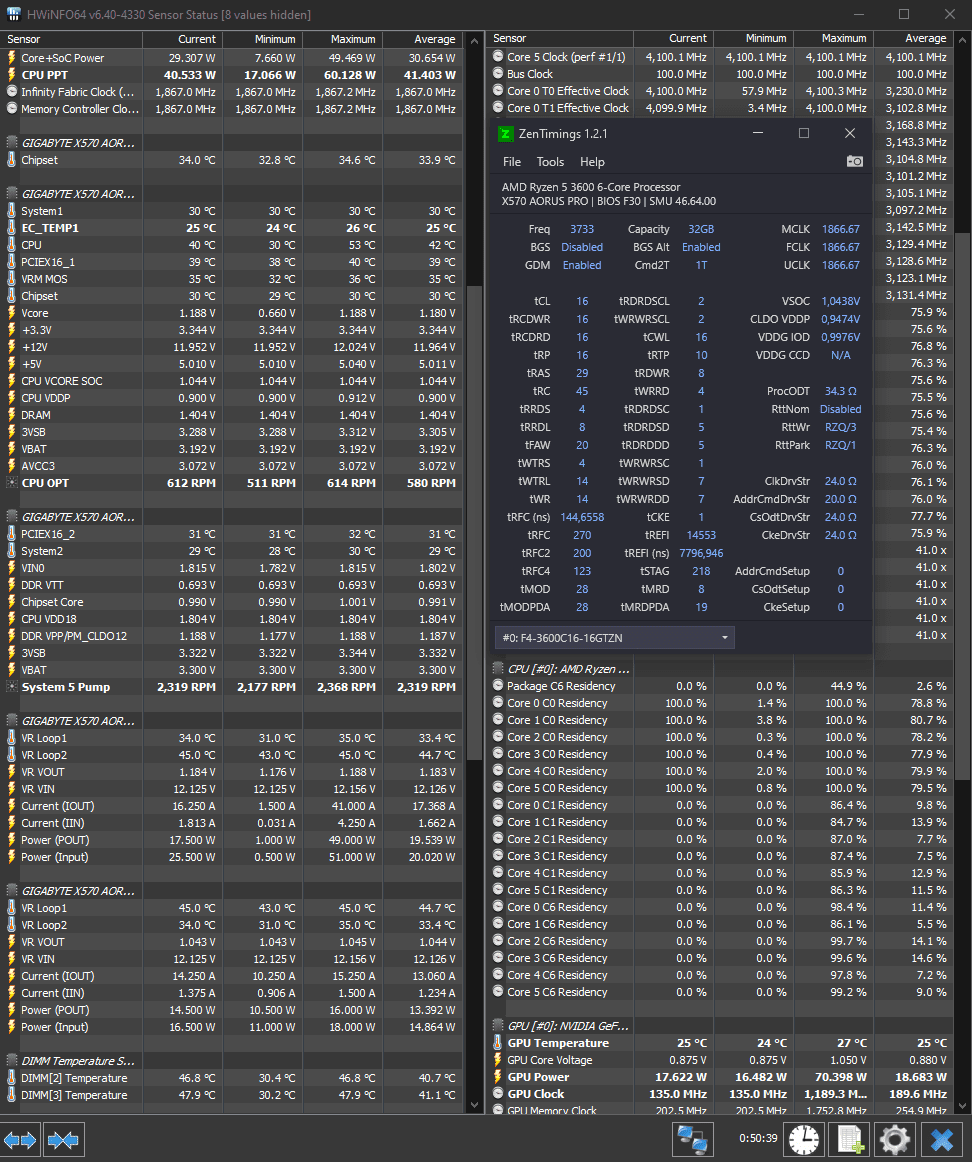
Task: Click the tRFC (ns) value 144,6558
Action: [x=582, y=517]
